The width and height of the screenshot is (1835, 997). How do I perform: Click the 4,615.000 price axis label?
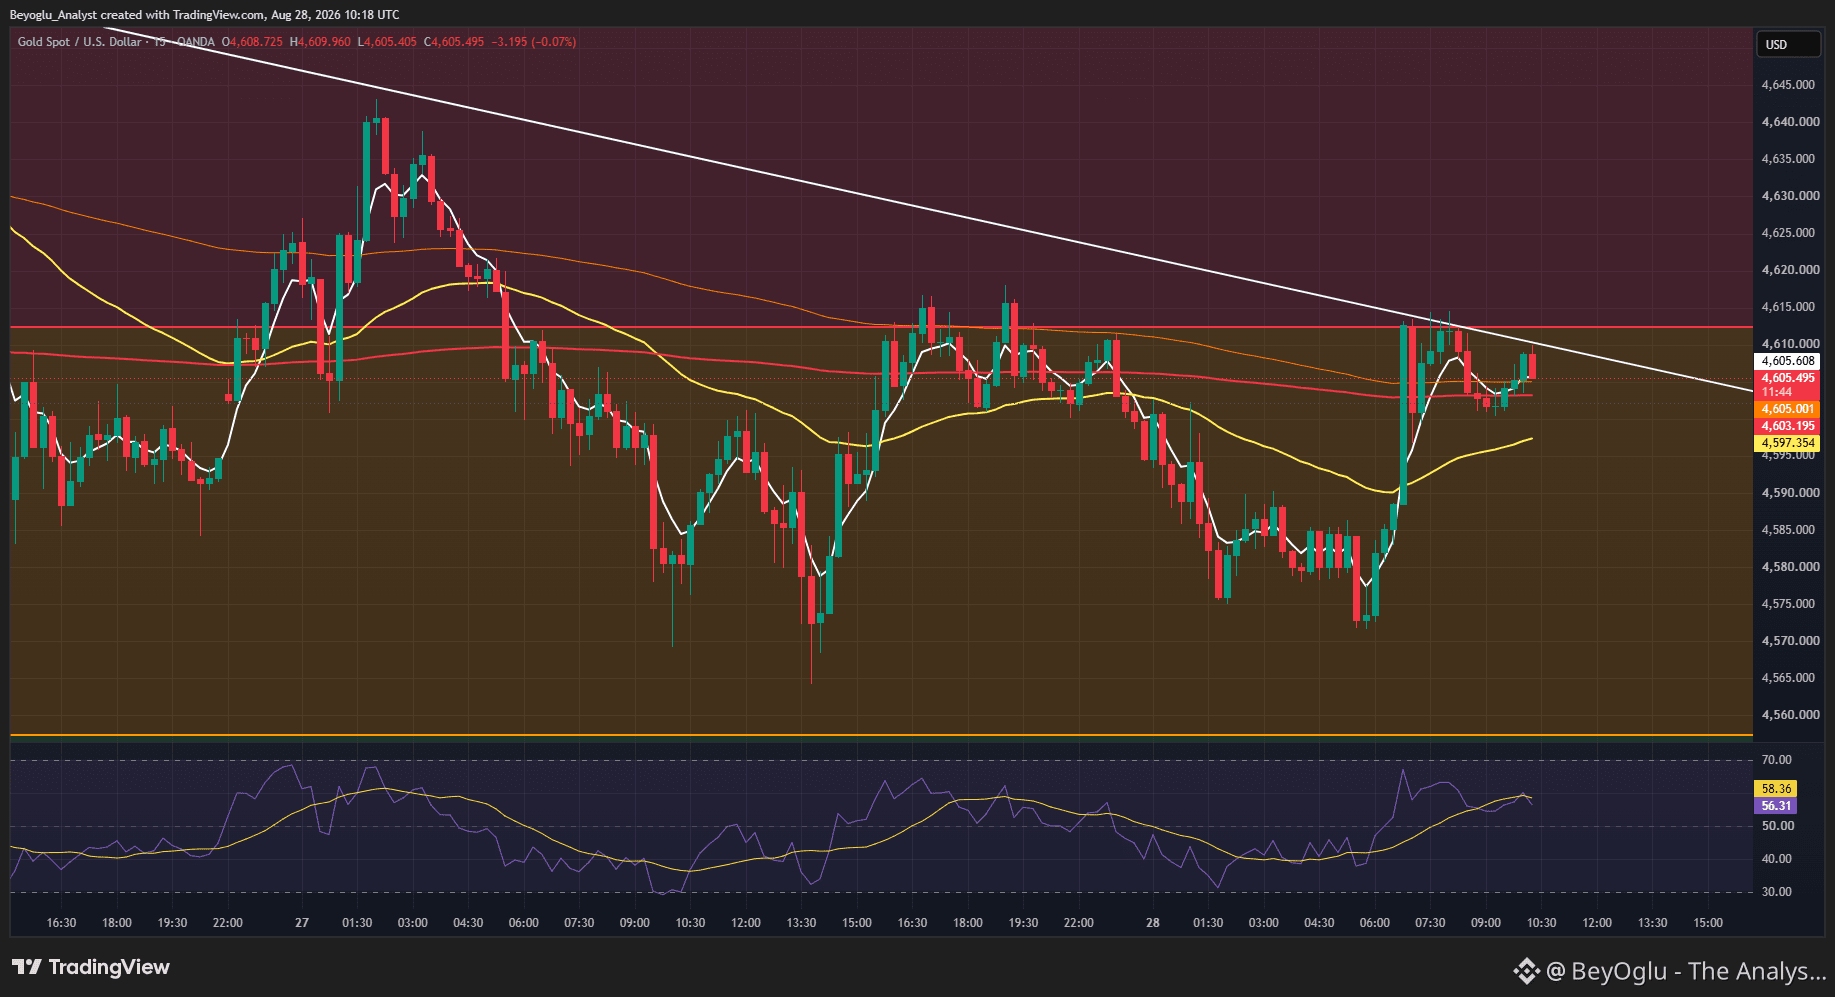click(1788, 307)
